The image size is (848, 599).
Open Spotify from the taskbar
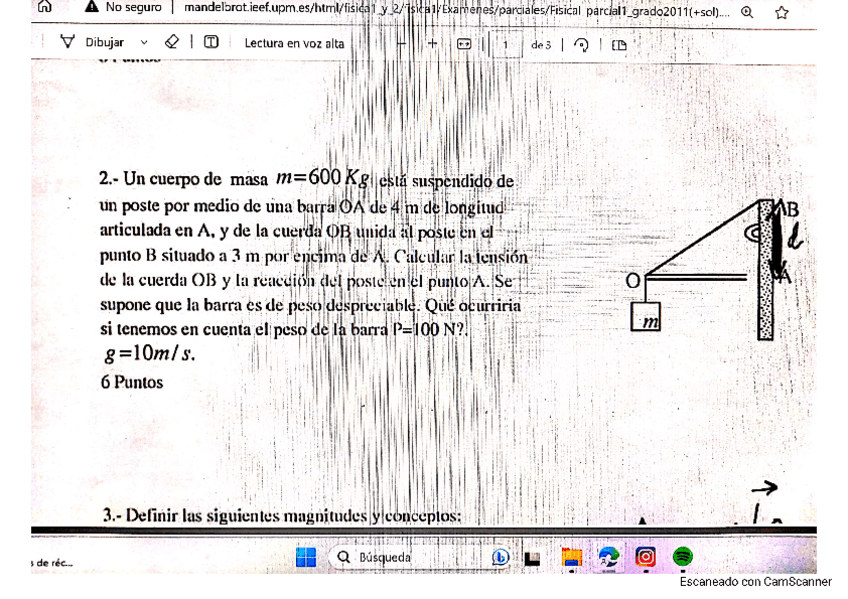click(x=682, y=557)
